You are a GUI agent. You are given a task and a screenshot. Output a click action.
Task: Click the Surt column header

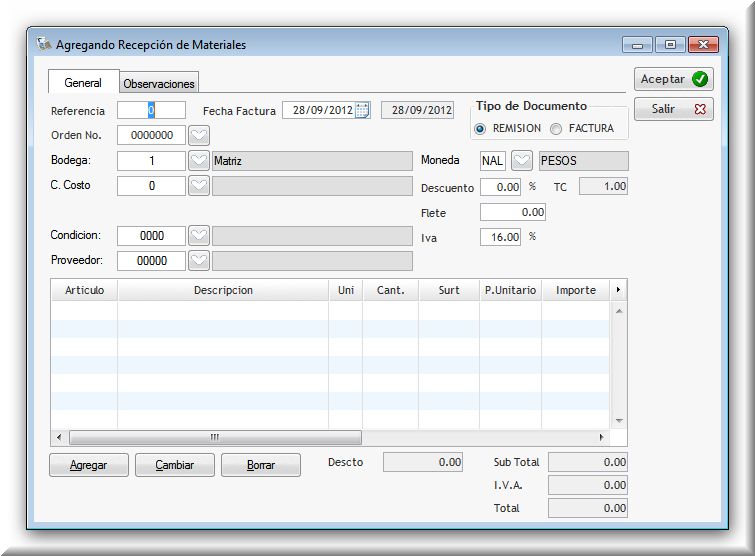click(449, 290)
